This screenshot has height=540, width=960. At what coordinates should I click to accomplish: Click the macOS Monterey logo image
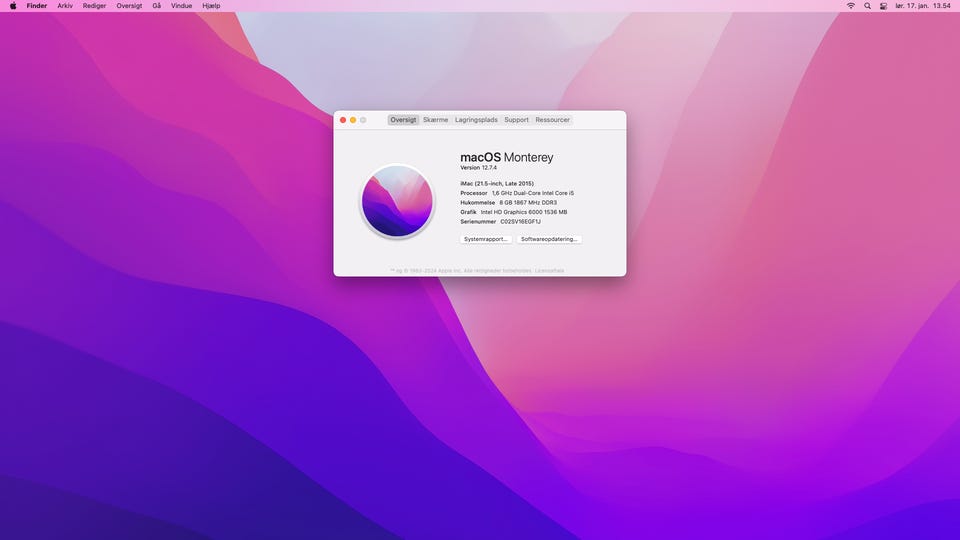click(x=397, y=201)
